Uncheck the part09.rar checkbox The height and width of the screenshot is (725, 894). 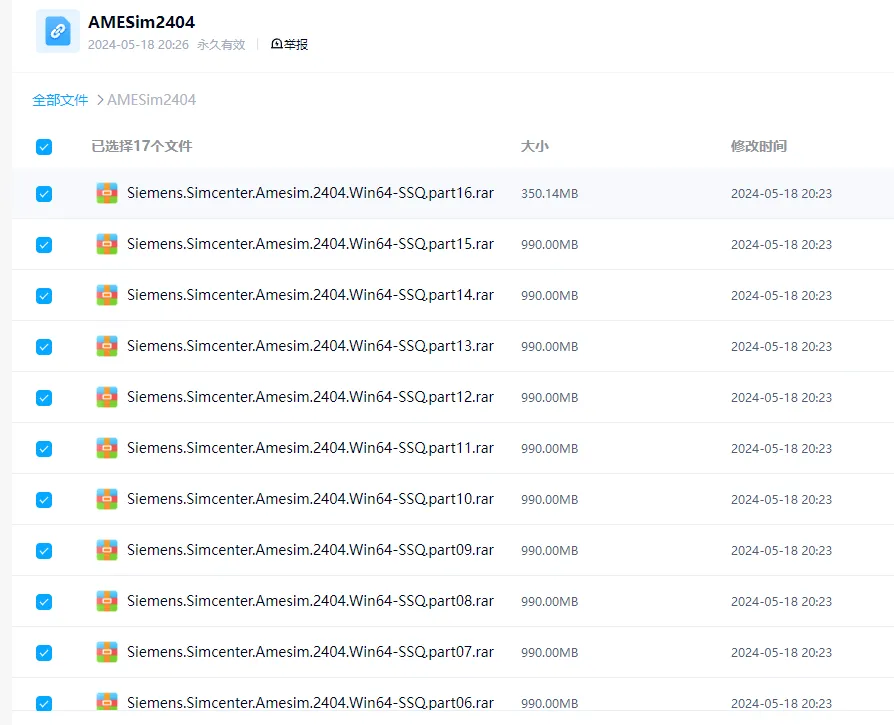[x=44, y=551]
